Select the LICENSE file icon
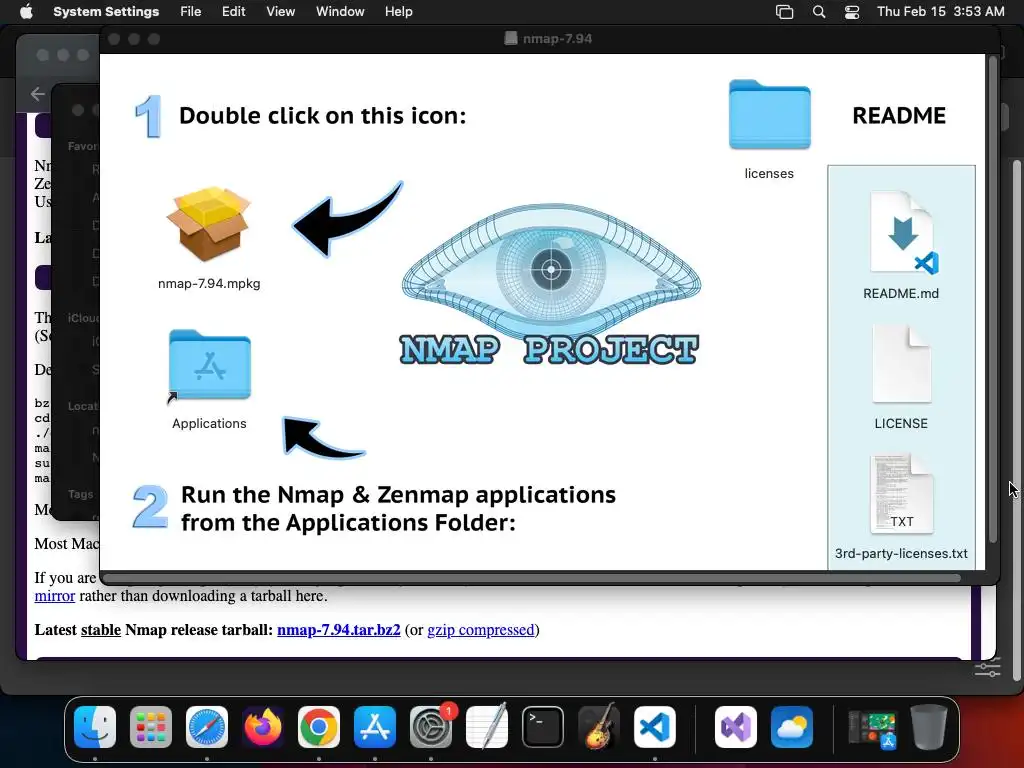This screenshot has height=768, width=1024. [x=901, y=364]
